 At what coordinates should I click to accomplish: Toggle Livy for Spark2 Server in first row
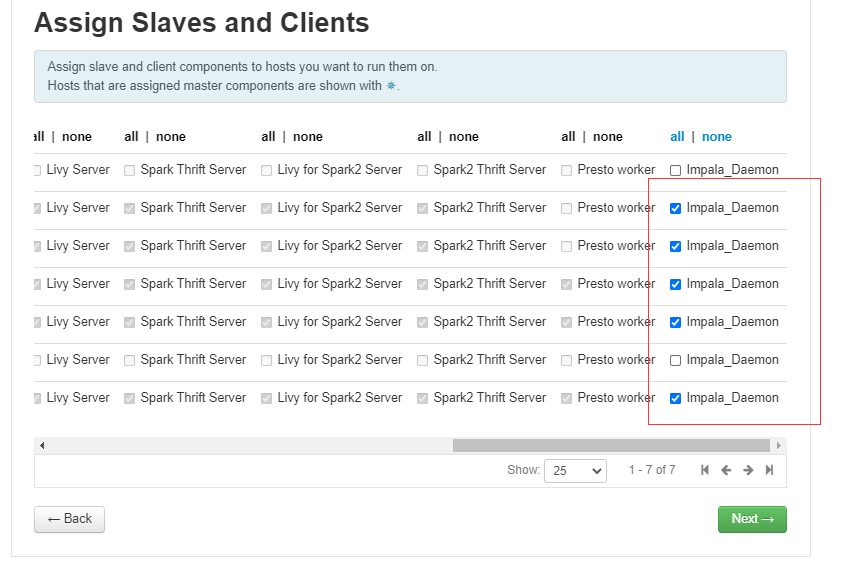tap(266, 170)
